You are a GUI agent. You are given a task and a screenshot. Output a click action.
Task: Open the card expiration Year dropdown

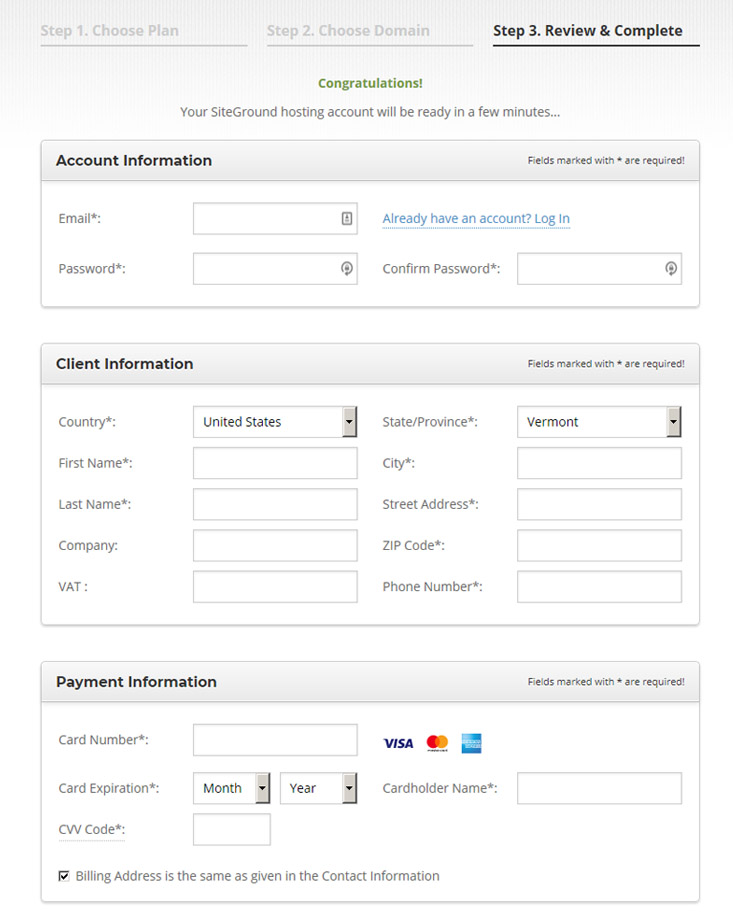coord(319,788)
